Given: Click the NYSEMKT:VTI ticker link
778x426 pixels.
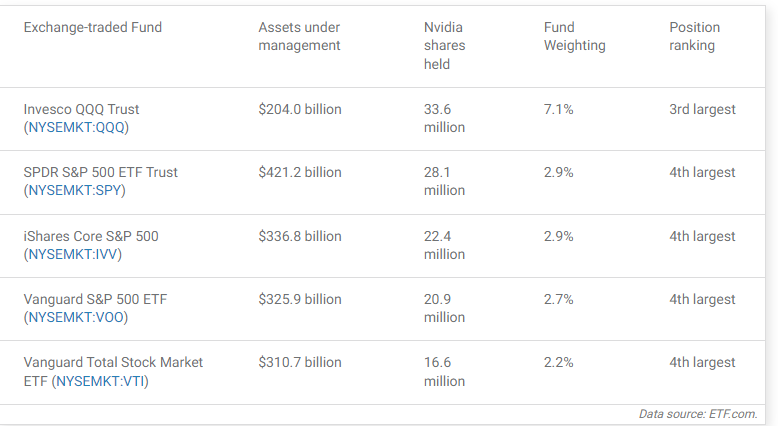Looking at the screenshot, I should tap(101, 381).
